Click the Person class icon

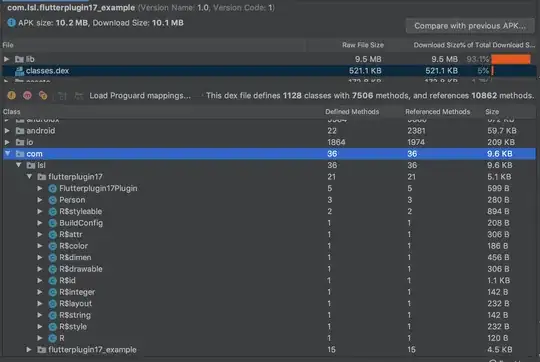[x=52, y=200]
